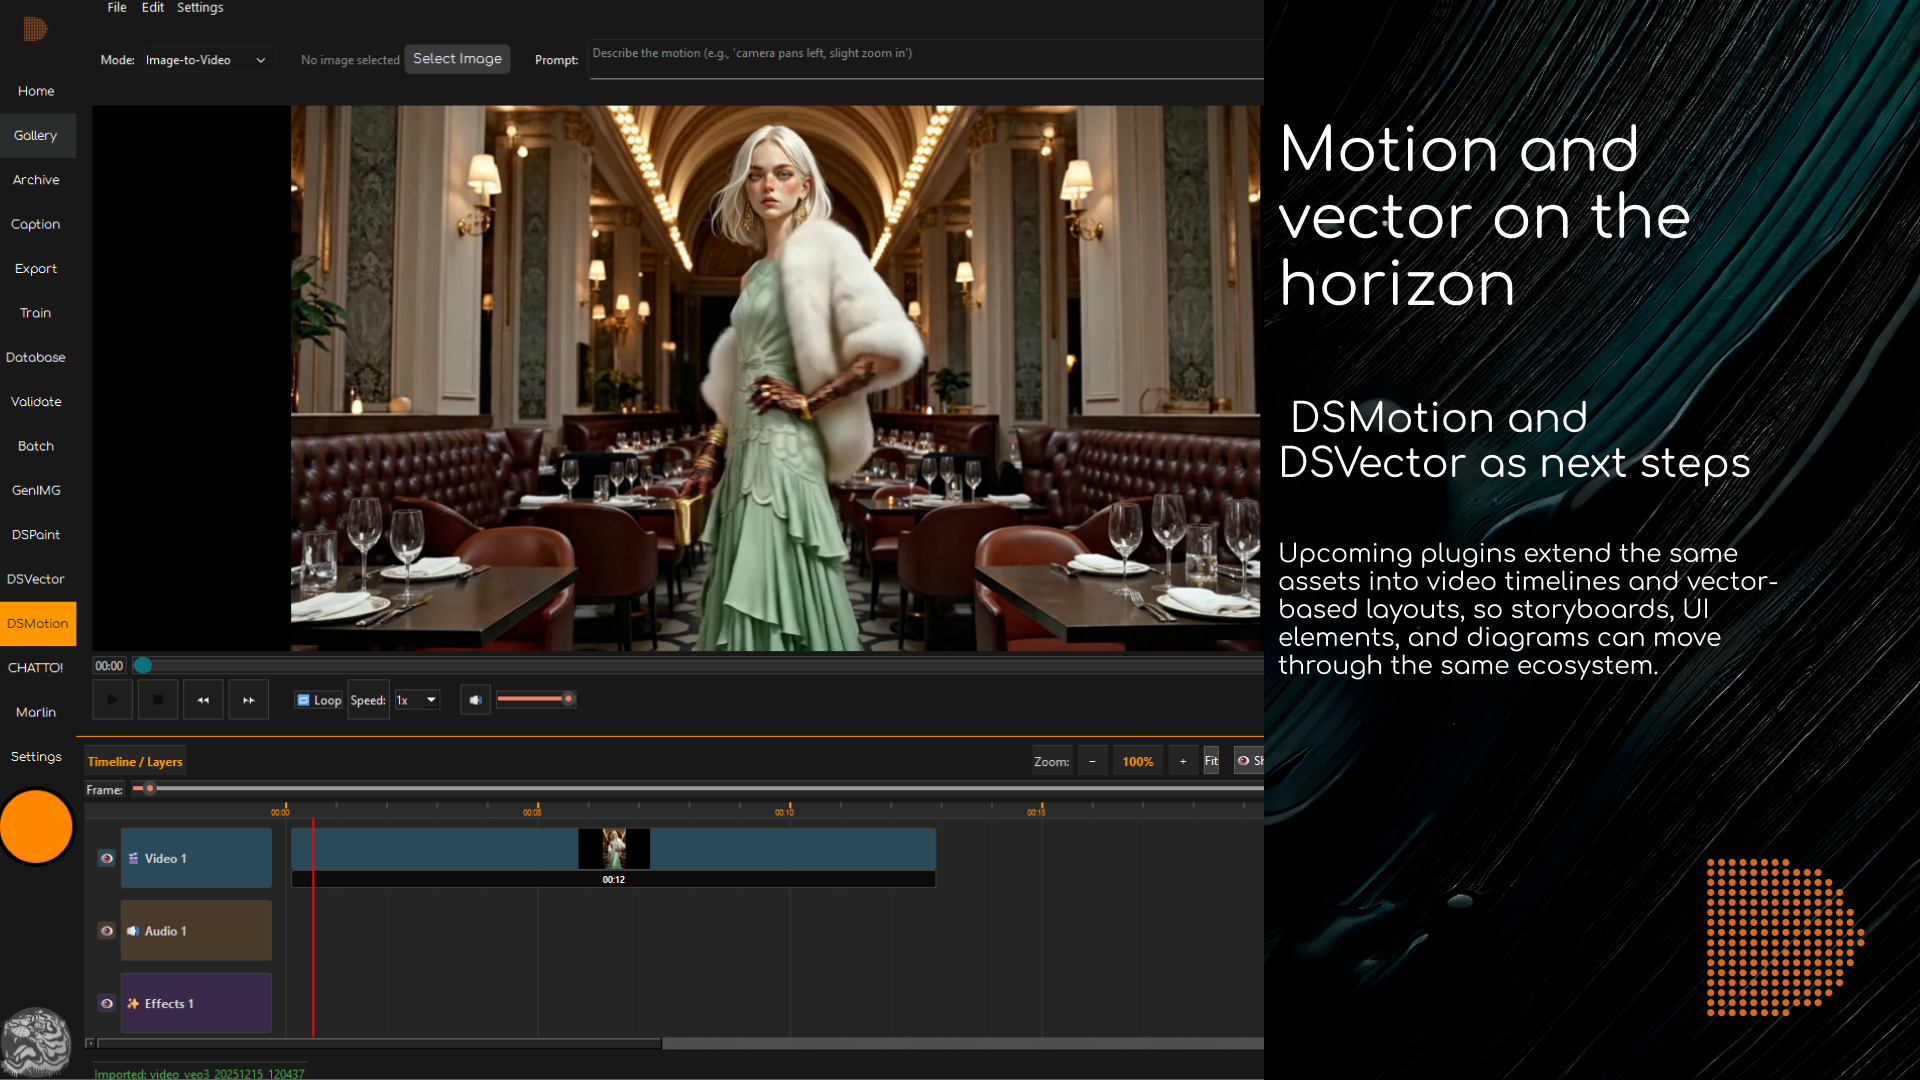Click the Select Image button

457,58
